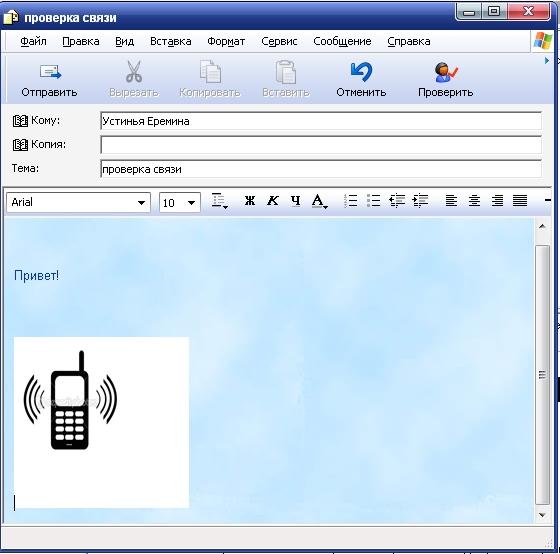Viewport: 560px width, 554px height.
Task: Apply numbered list formatting
Action: click(350, 201)
